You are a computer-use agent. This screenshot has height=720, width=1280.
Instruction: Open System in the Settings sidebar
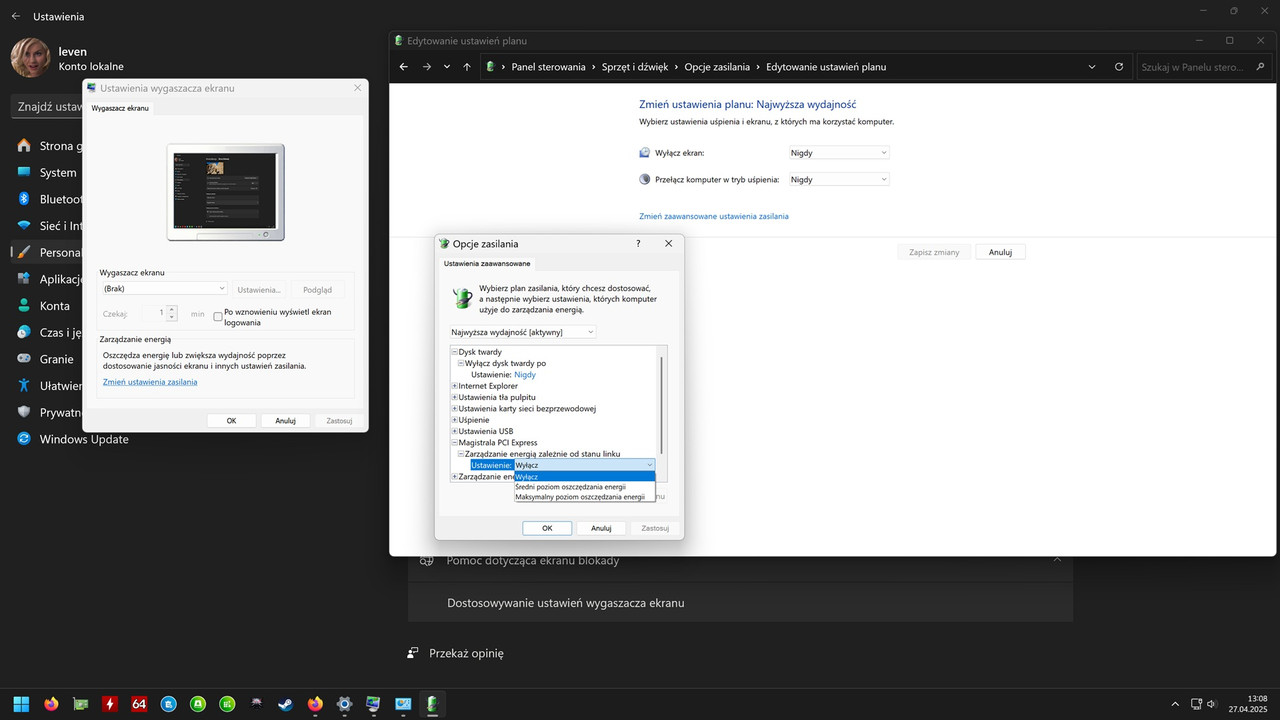pos(58,172)
